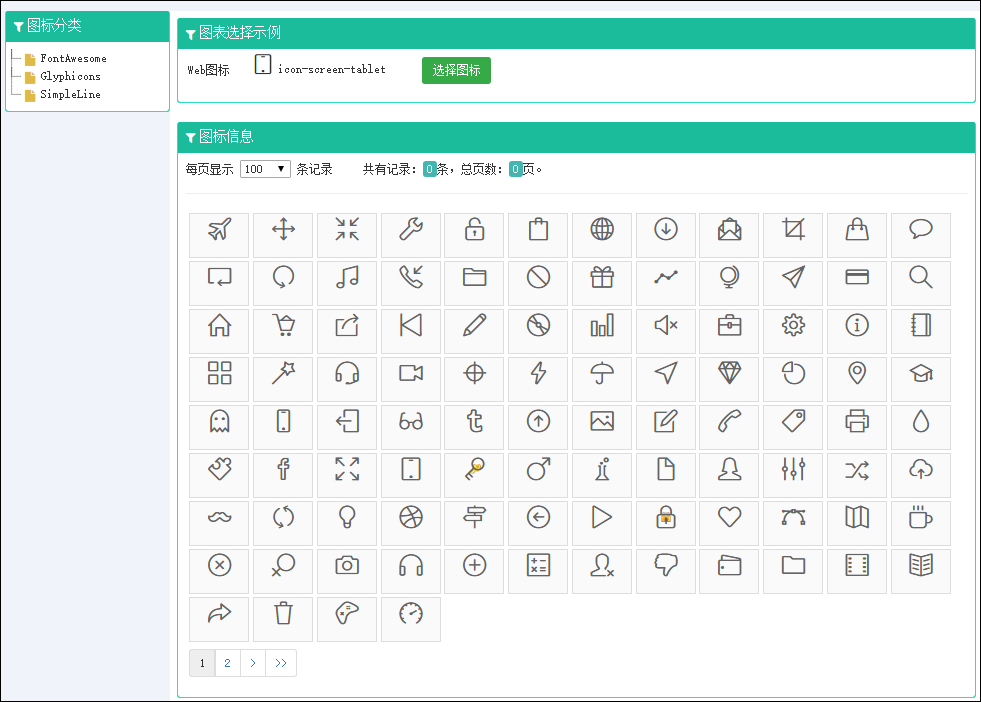Open the FontAwesome category
This screenshot has height=702, width=981.
[x=73, y=58]
